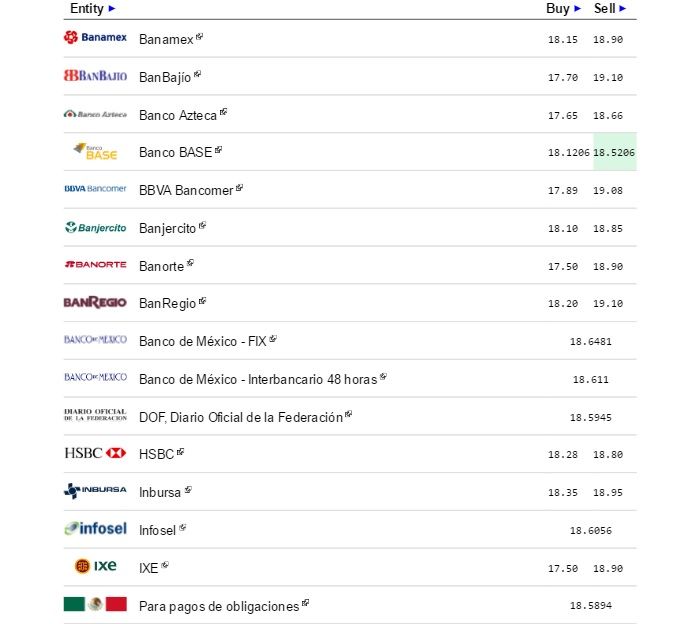
Task: Click the Banco BASE logo
Action: 95,152
